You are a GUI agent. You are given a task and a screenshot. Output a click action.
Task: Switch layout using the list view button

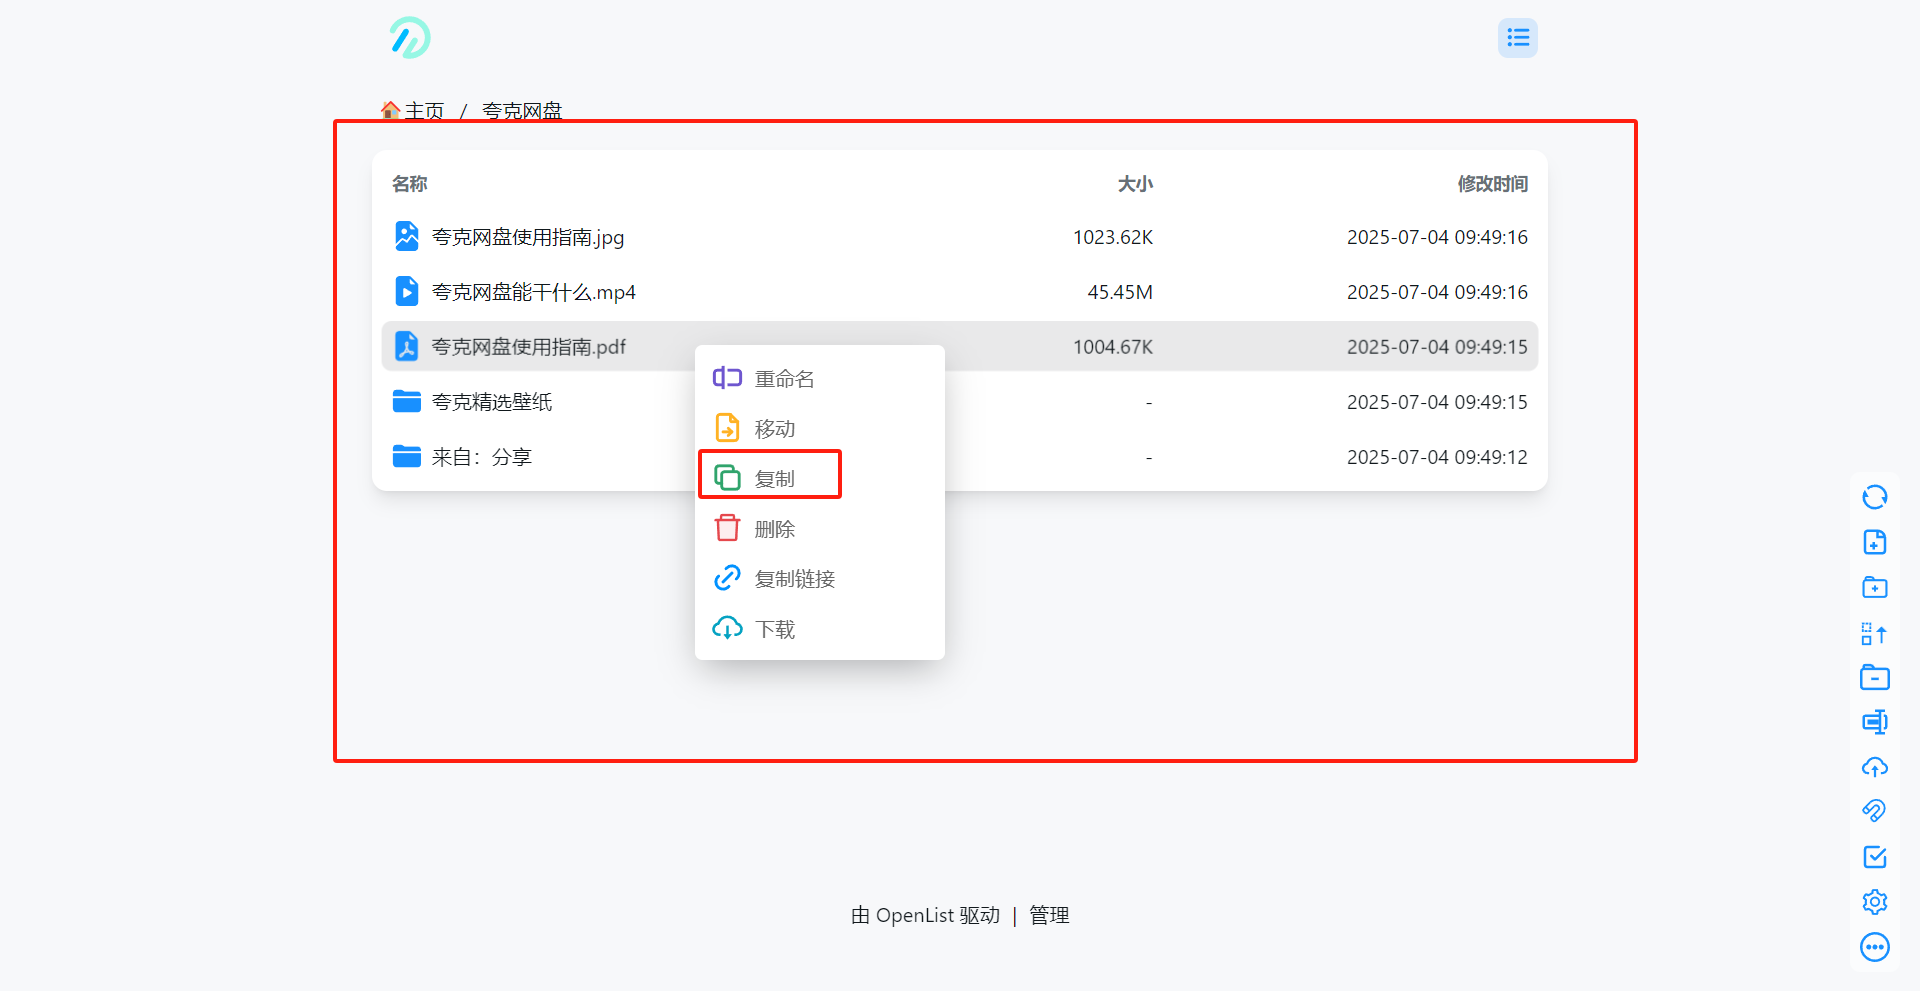1518,38
